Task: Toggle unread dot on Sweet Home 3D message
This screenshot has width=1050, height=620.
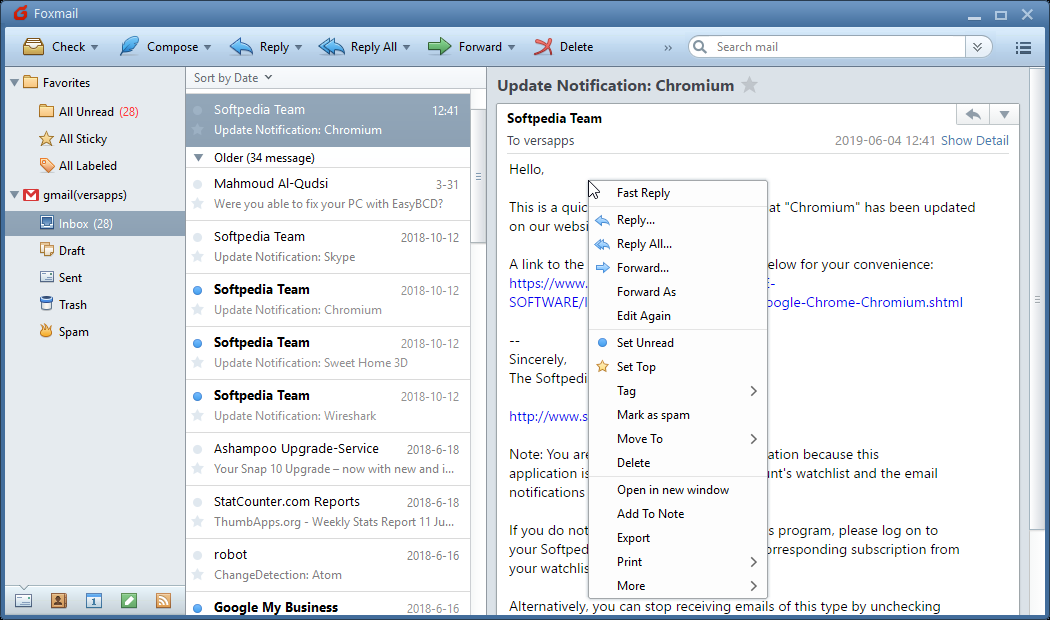Action: 198,343
